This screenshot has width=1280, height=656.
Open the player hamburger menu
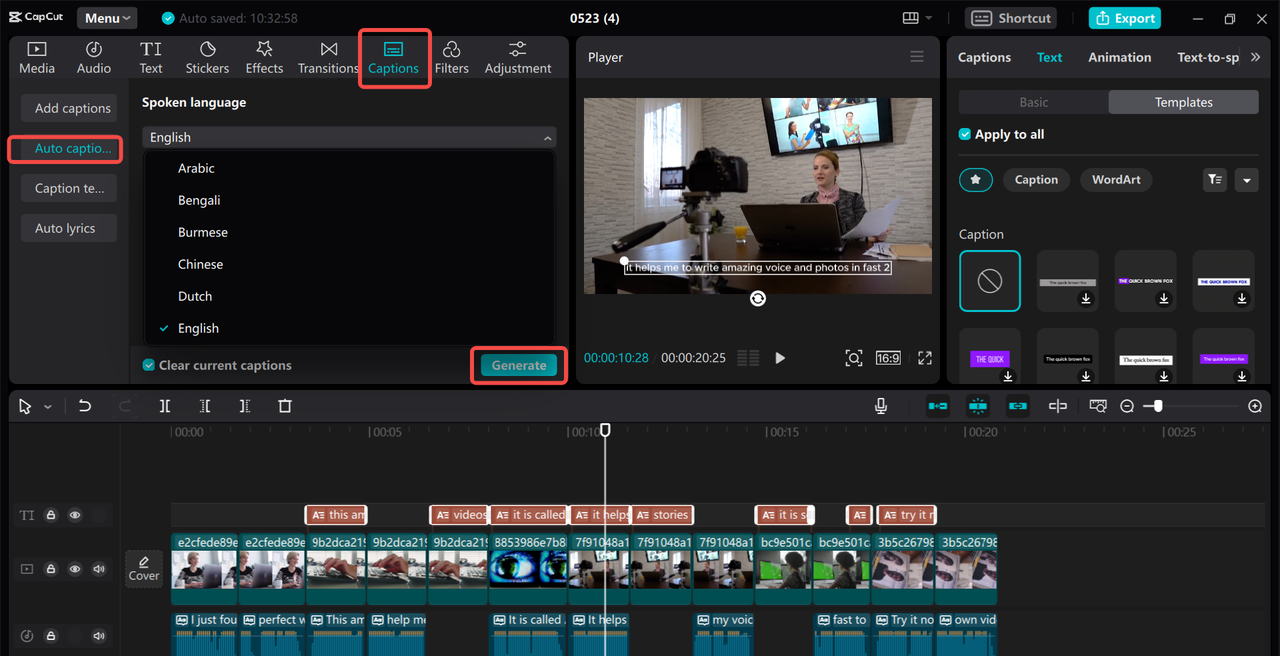point(917,57)
